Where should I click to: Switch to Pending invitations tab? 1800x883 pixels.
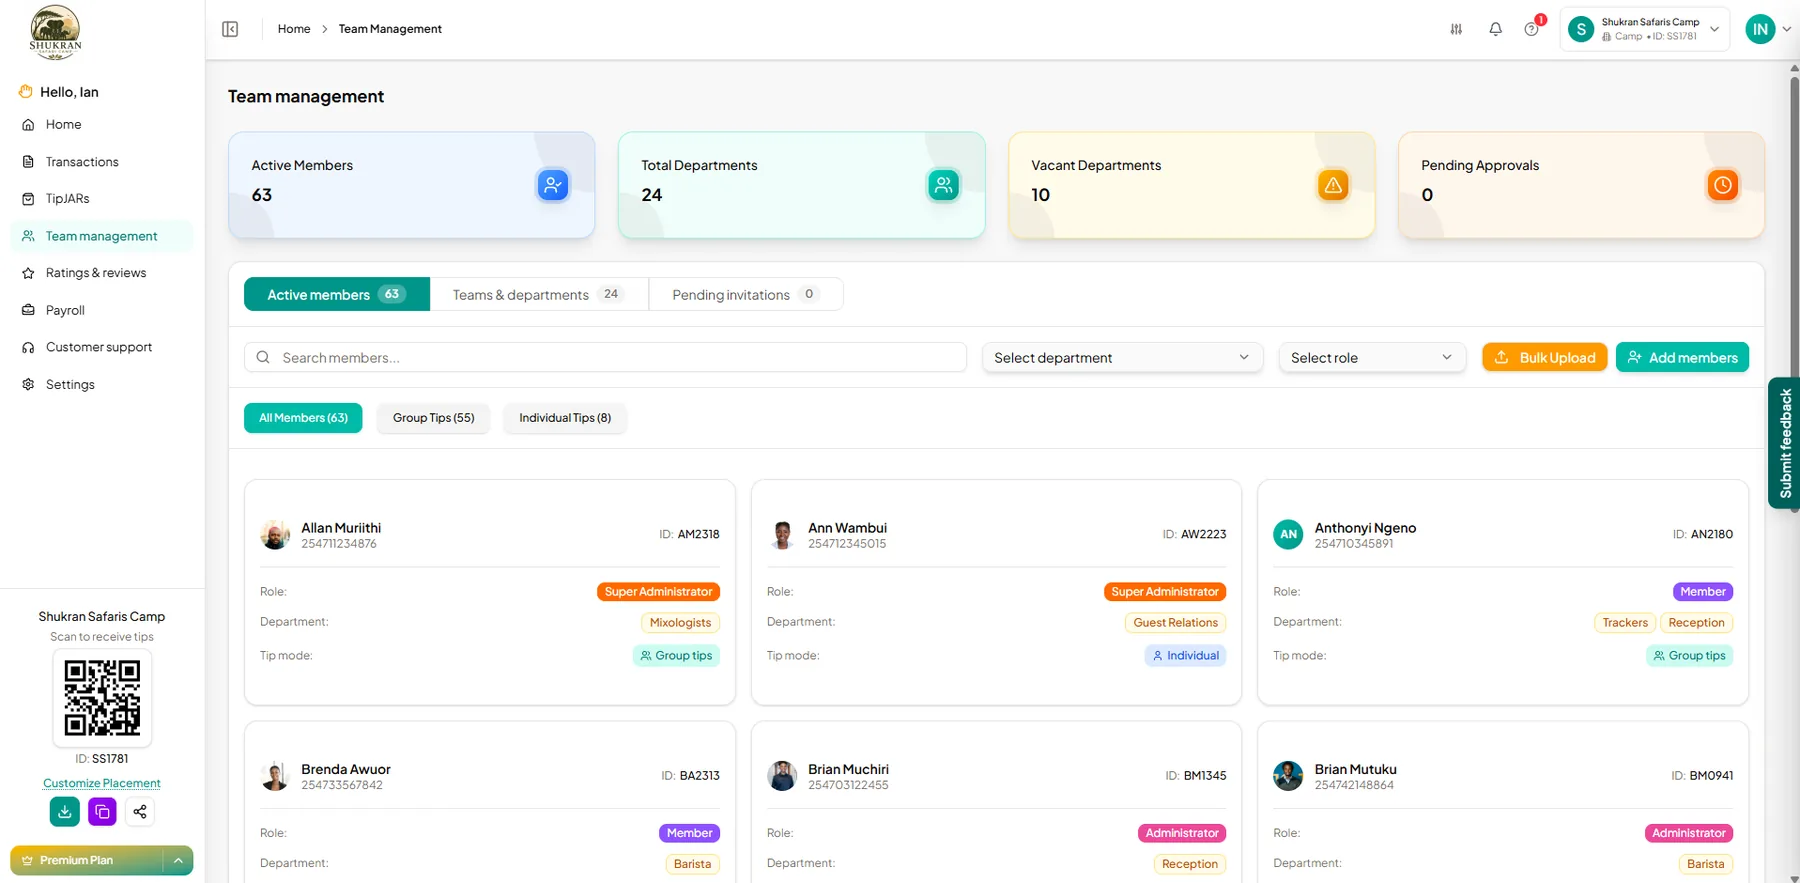click(746, 294)
